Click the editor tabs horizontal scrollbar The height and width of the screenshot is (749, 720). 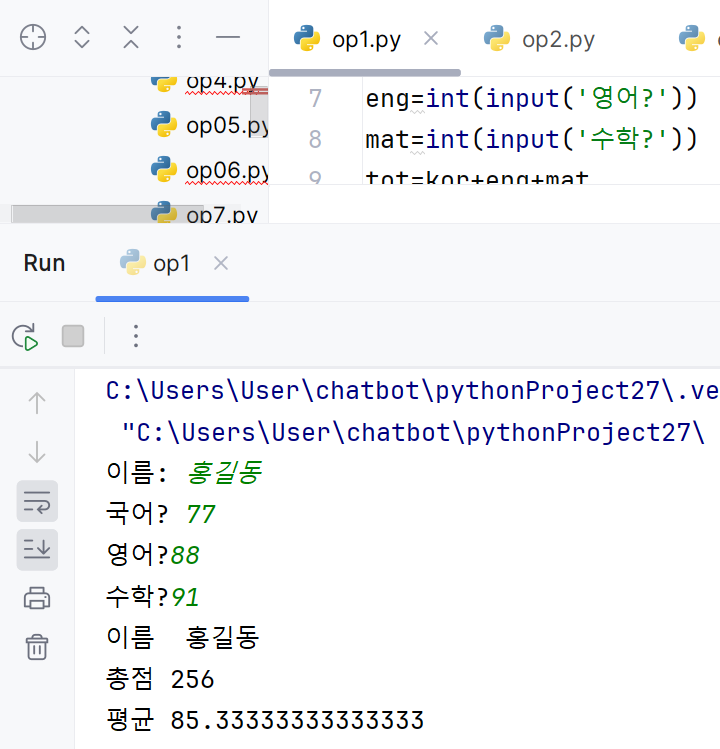(365, 73)
